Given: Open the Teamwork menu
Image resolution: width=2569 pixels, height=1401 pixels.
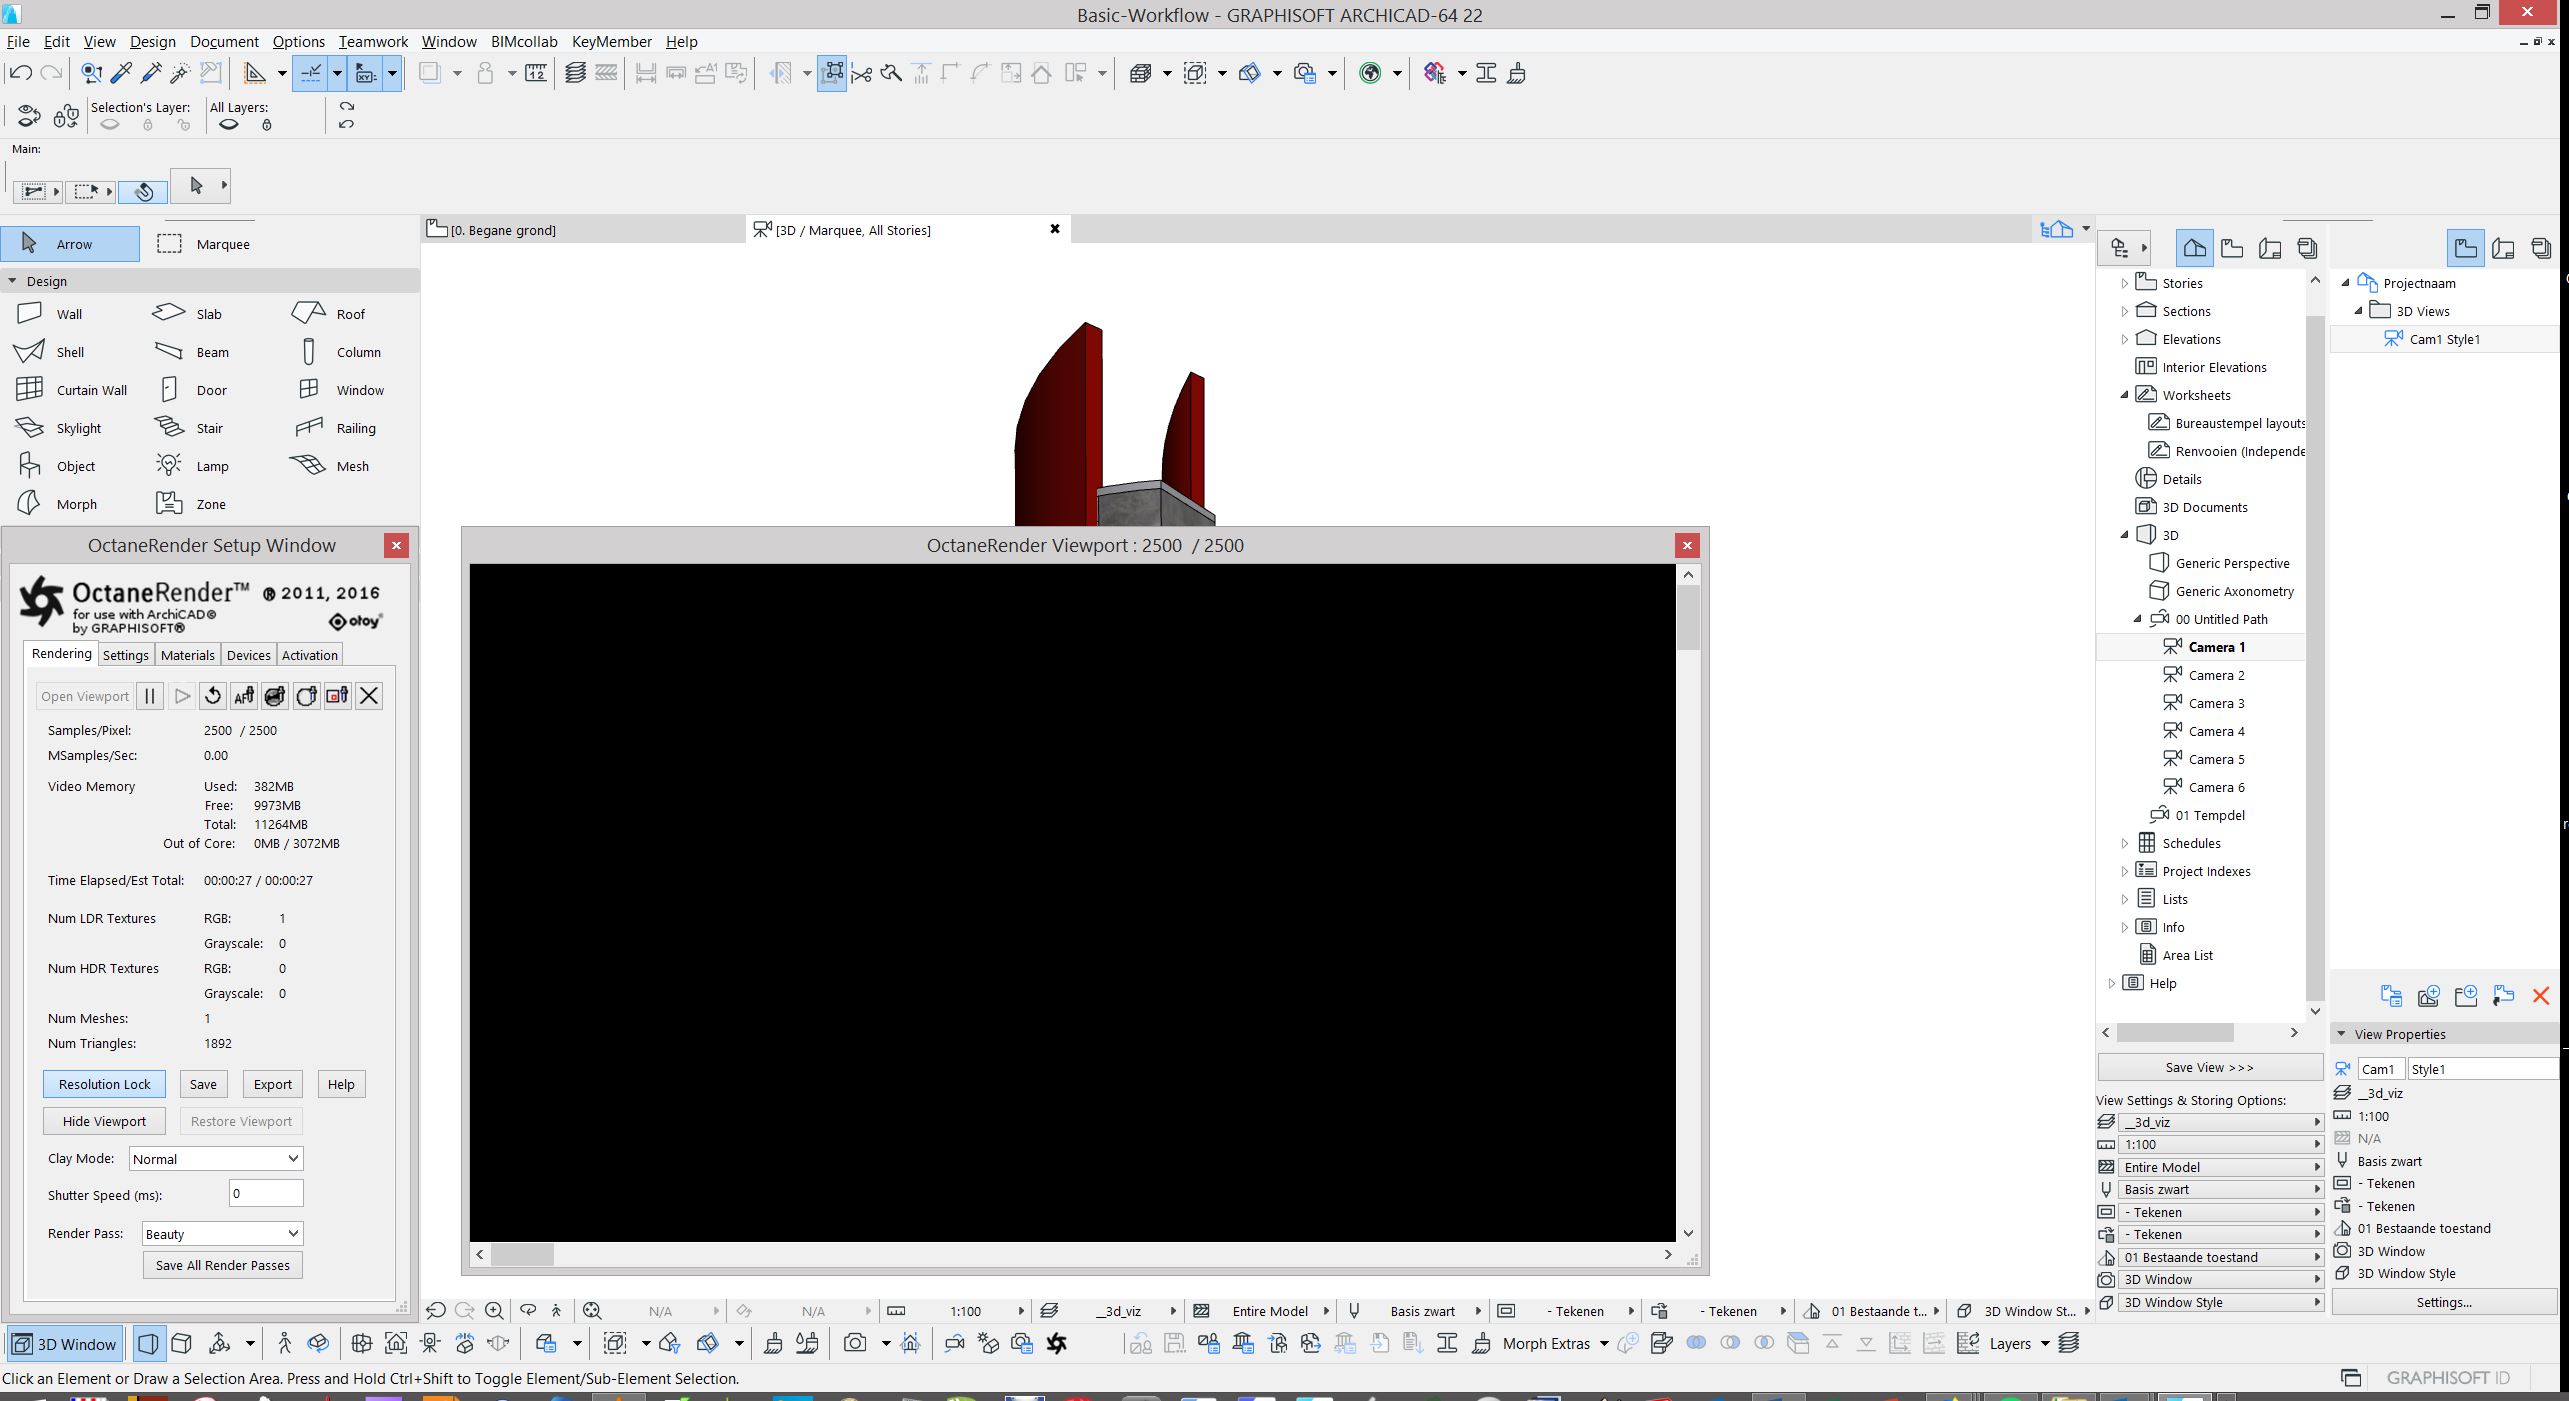Looking at the screenshot, I should [373, 41].
